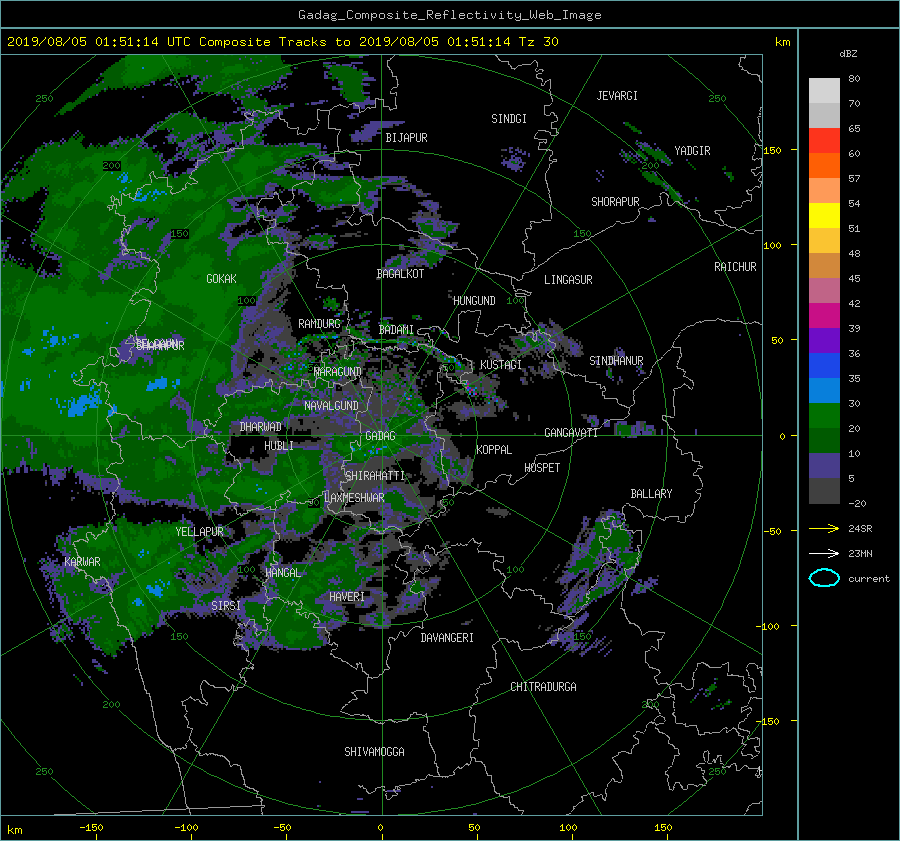Select the yellow 54 dBZ color swatch

click(x=824, y=216)
